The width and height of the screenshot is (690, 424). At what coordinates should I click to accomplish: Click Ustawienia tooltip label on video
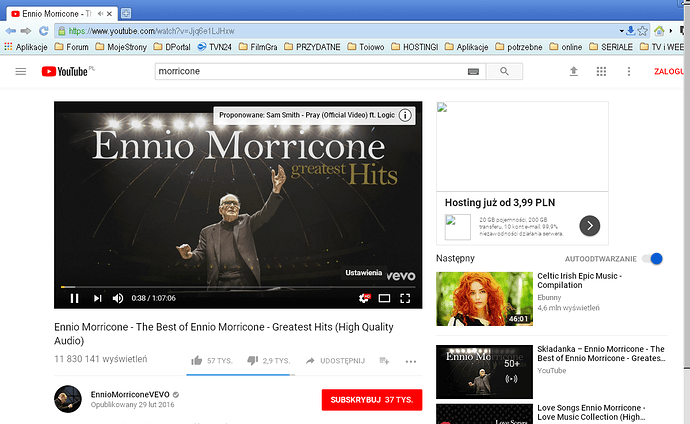coord(364,273)
